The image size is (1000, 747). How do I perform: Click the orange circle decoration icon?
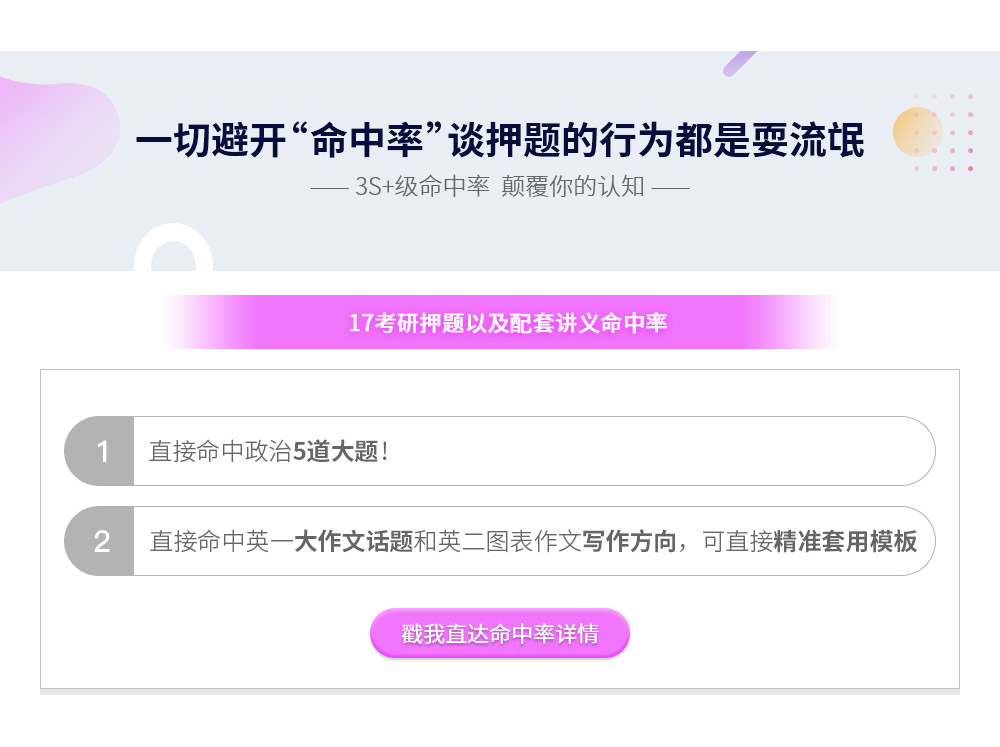(918, 132)
